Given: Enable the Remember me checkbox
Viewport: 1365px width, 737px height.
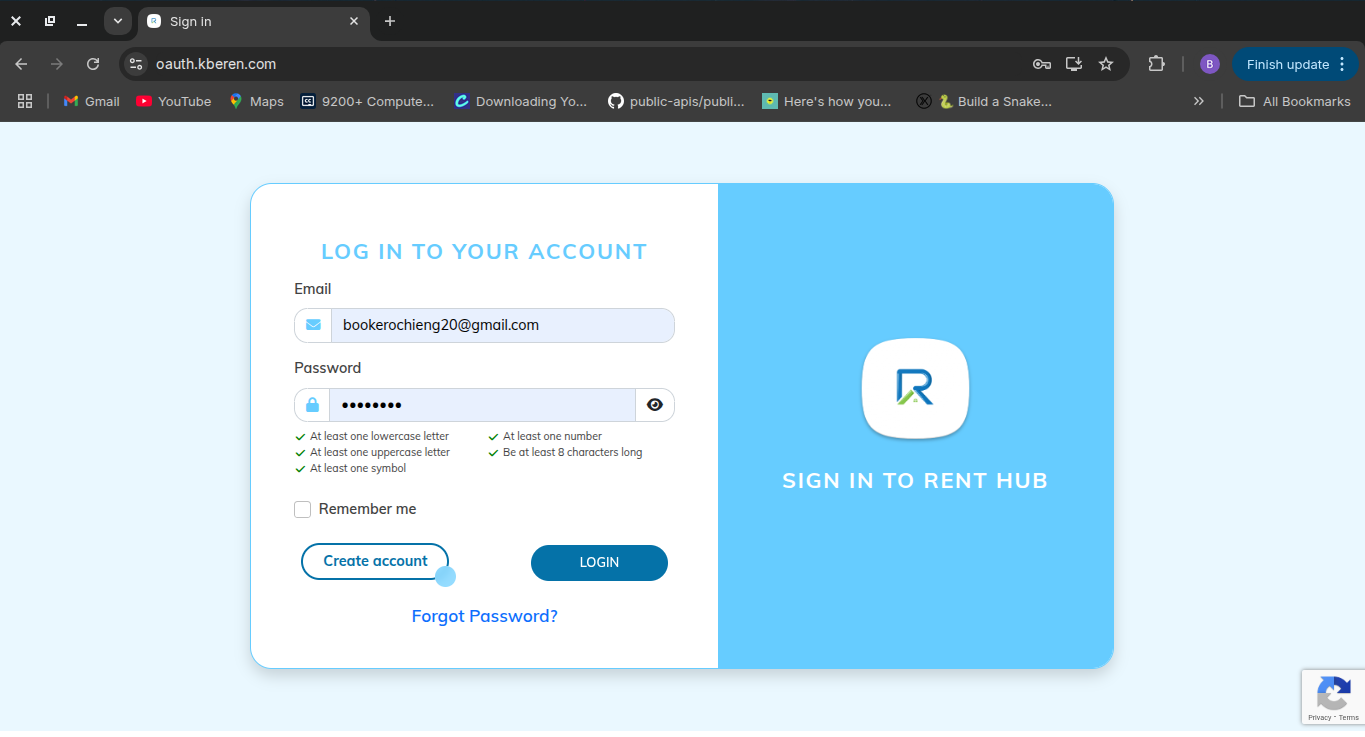Looking at the screenshot, I should [302, 509].
